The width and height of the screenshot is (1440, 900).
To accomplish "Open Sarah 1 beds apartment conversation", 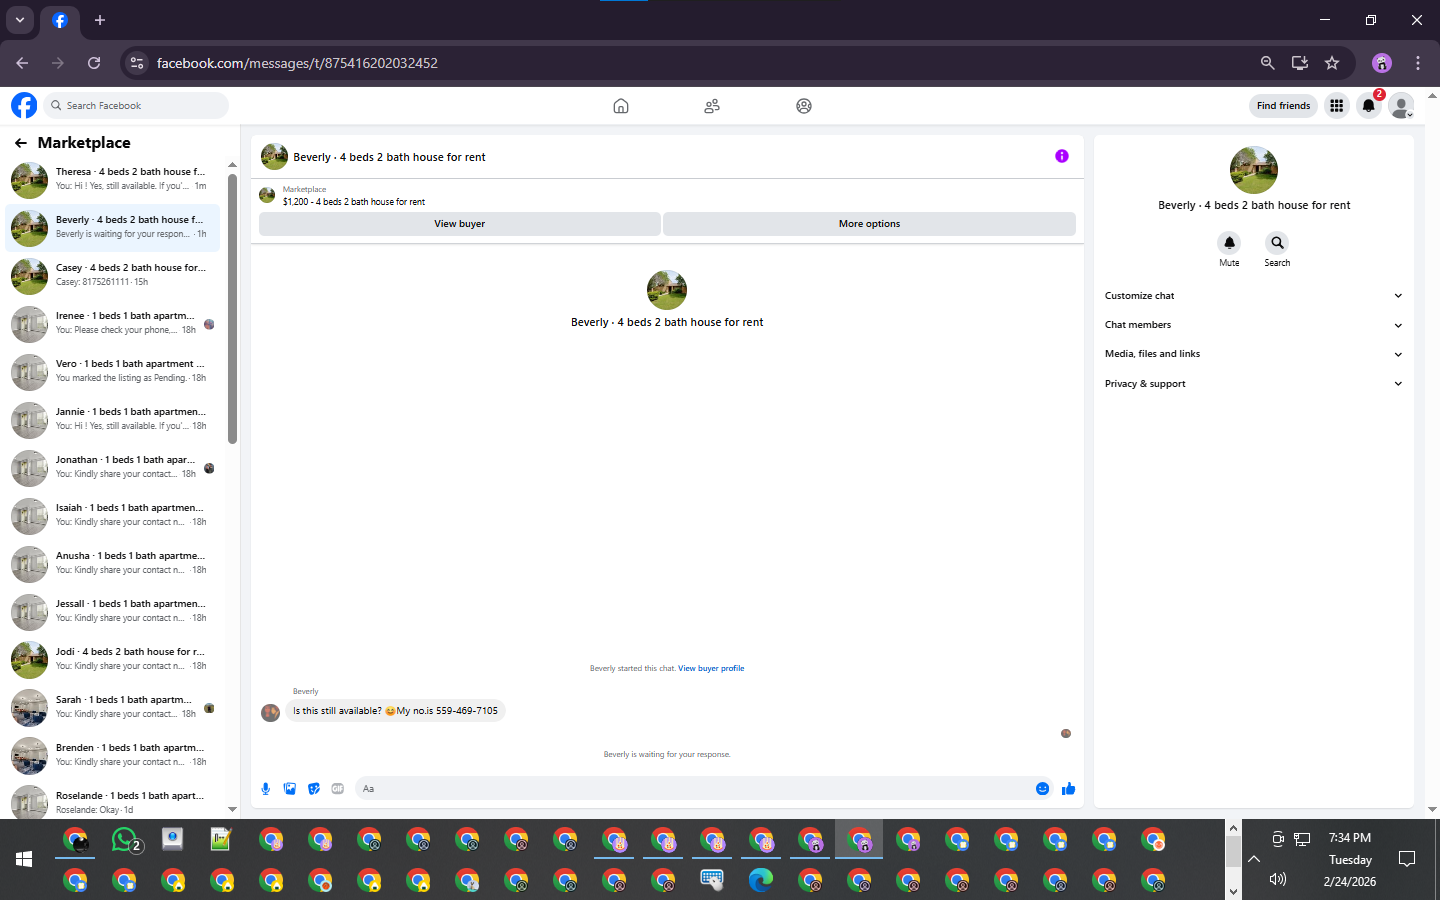I will 113,708.
